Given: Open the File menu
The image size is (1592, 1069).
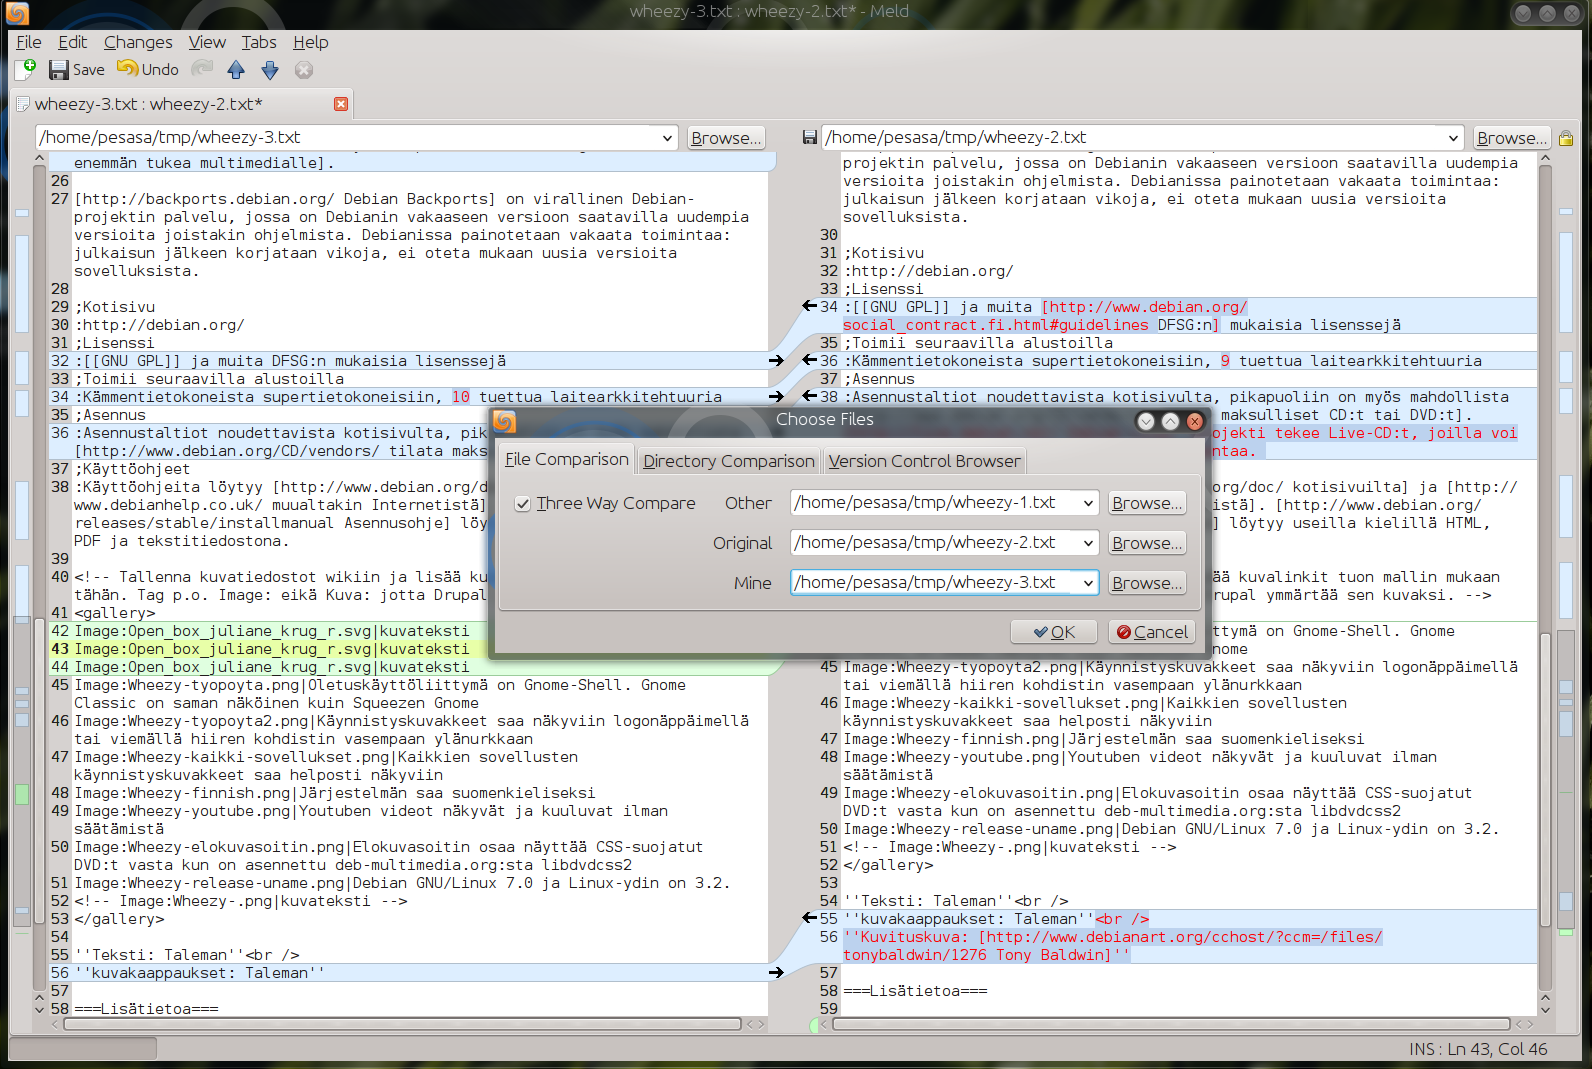Looking at the screenshot, I should tap(29, 42).
